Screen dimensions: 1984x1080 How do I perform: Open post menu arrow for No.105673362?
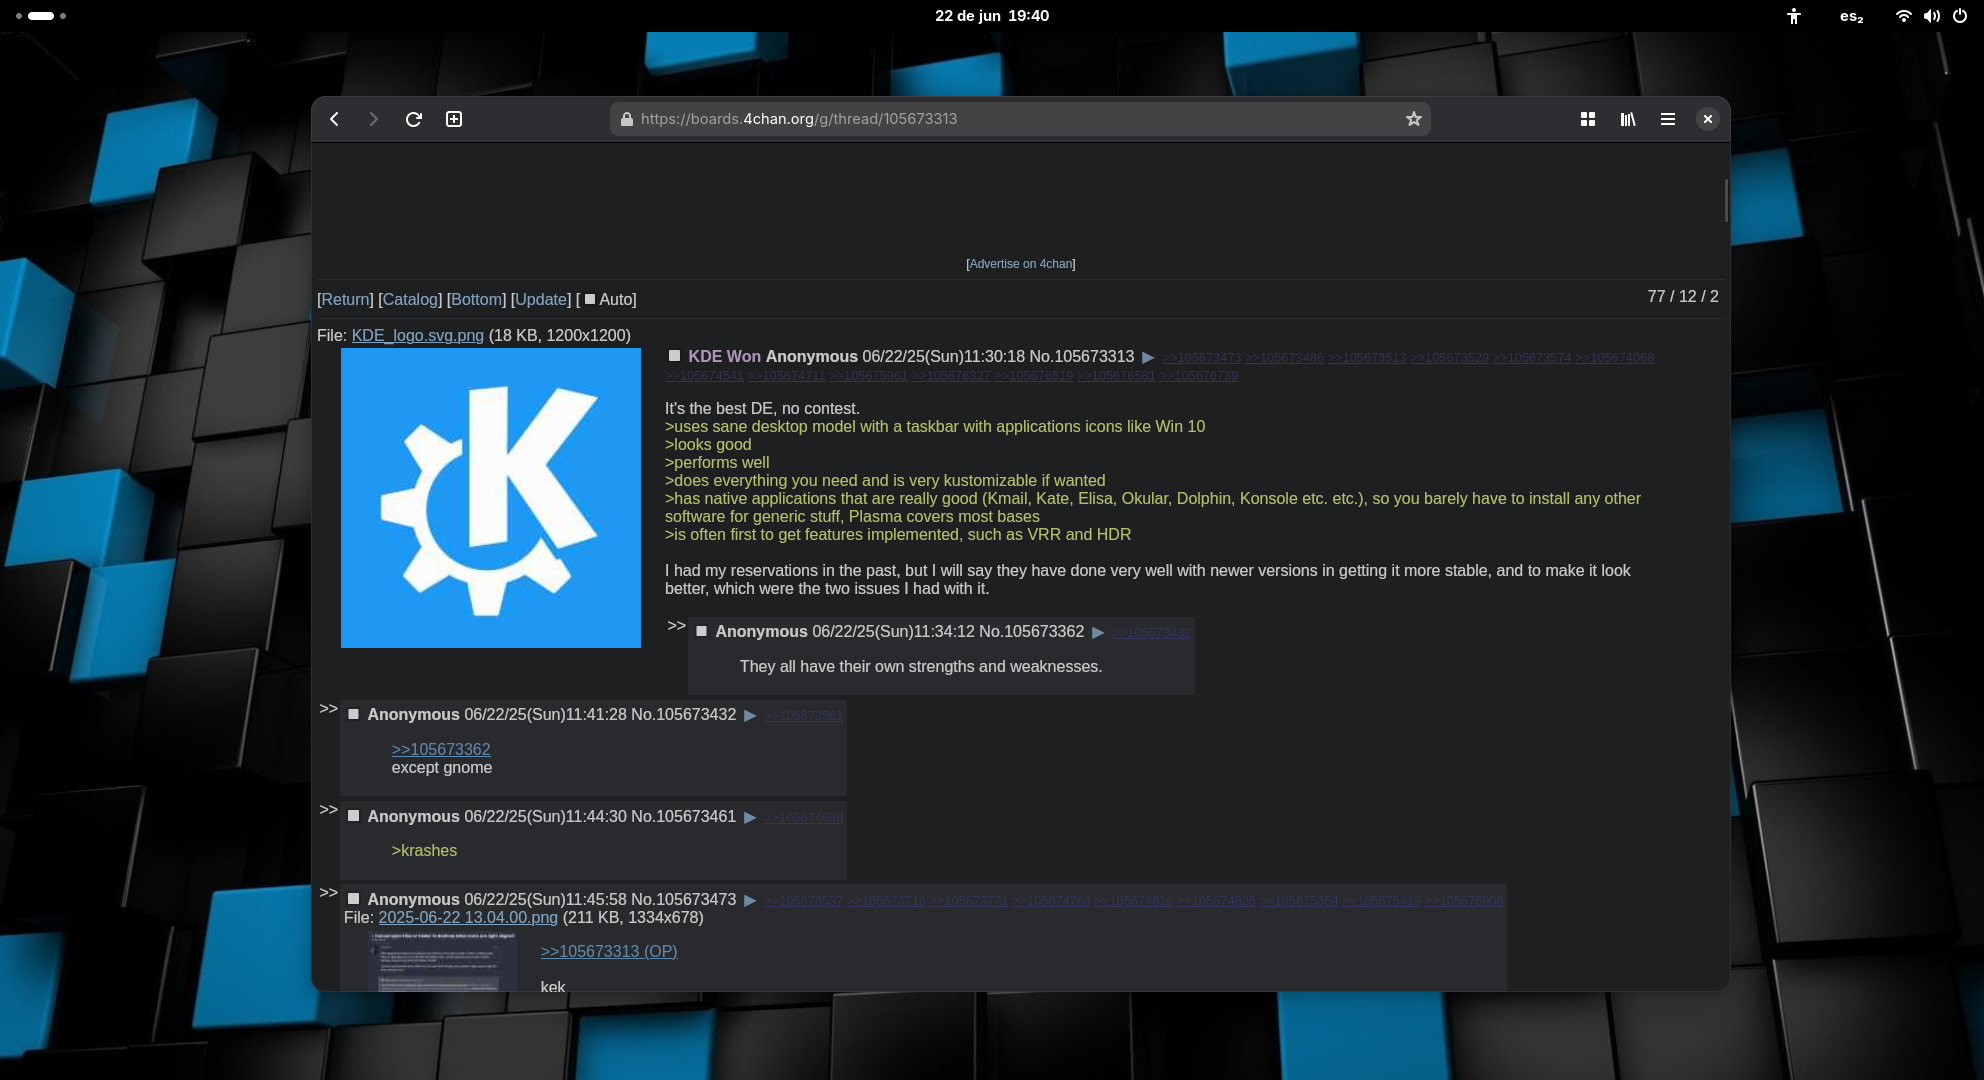(1098, 632)
